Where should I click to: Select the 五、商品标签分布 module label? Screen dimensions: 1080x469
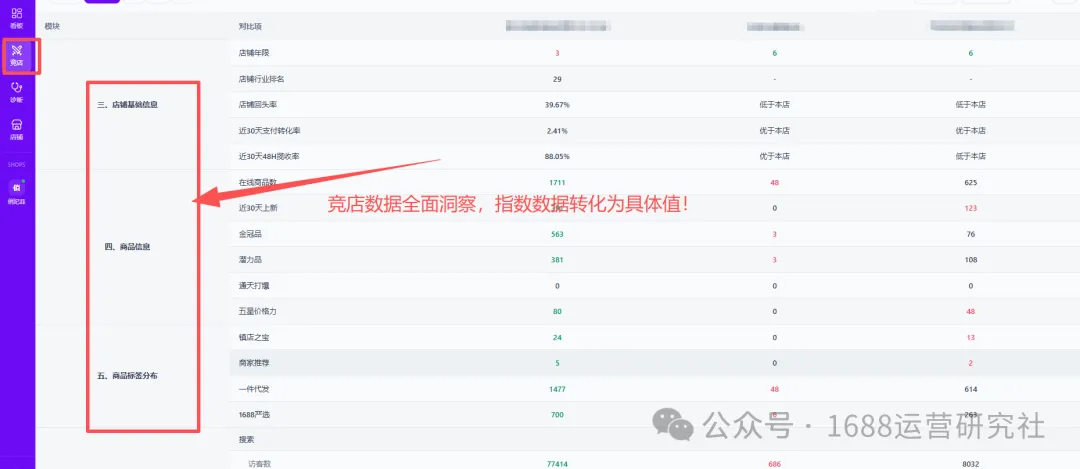coord(127,376)
